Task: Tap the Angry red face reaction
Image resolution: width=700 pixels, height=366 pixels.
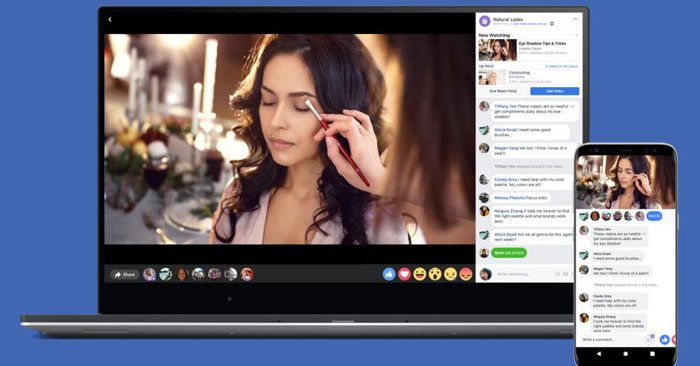Action: tap(466, 274)
